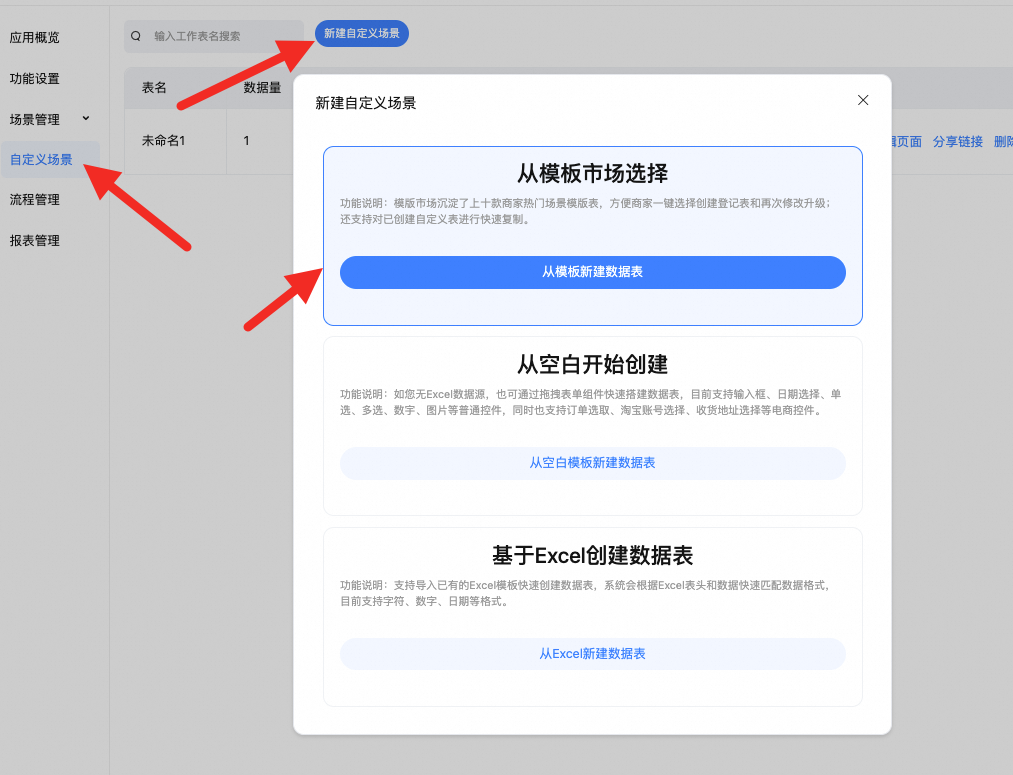Click the 表名 column header
Image resolution: width=1013 pixels, height=775 pixels.
pyautogui.click(x=154, y=88)
